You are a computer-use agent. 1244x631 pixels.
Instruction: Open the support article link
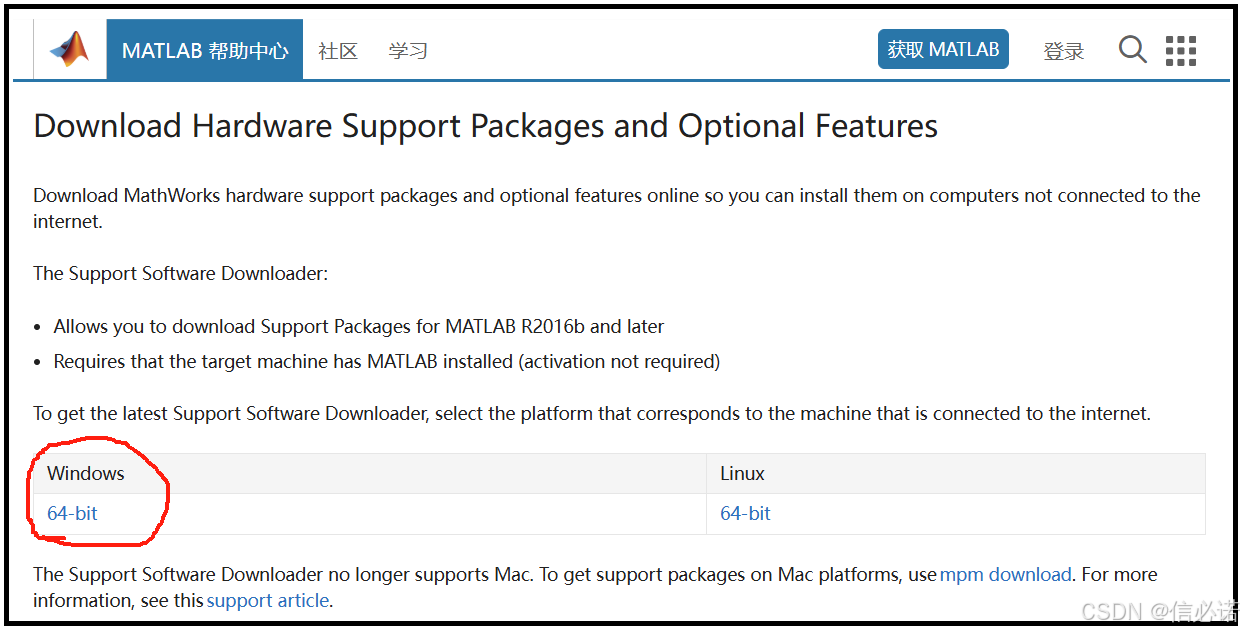click(x=268, y=600)
